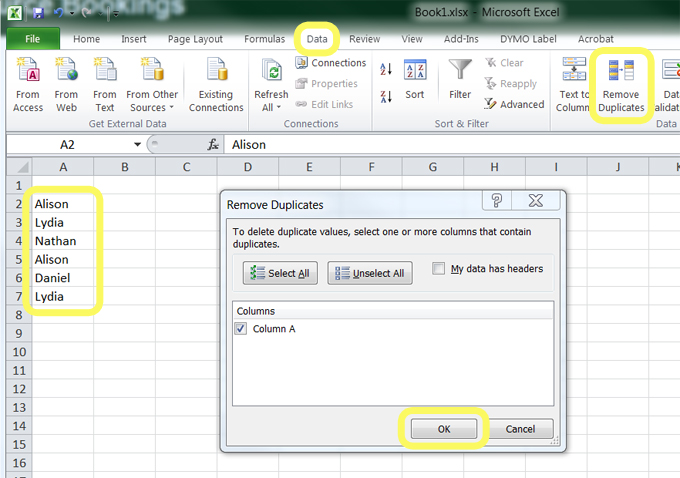
Task: Enable My data has headers checkbox
Action: click(x=439, y=269)
